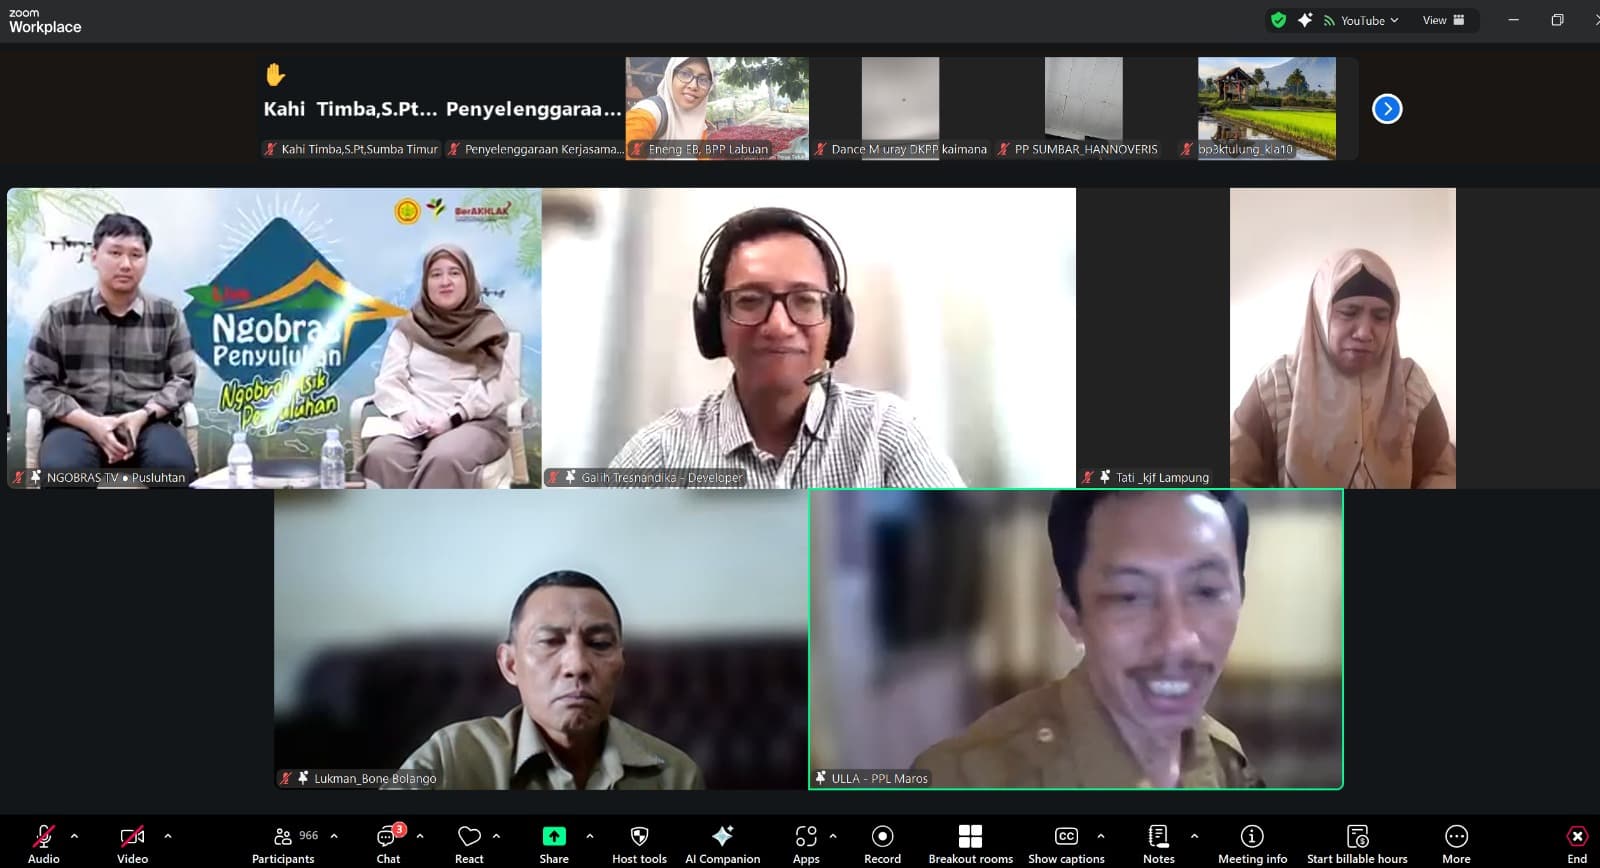Click Start billable hours
1600x868 pixels.
coord(1357,843)
